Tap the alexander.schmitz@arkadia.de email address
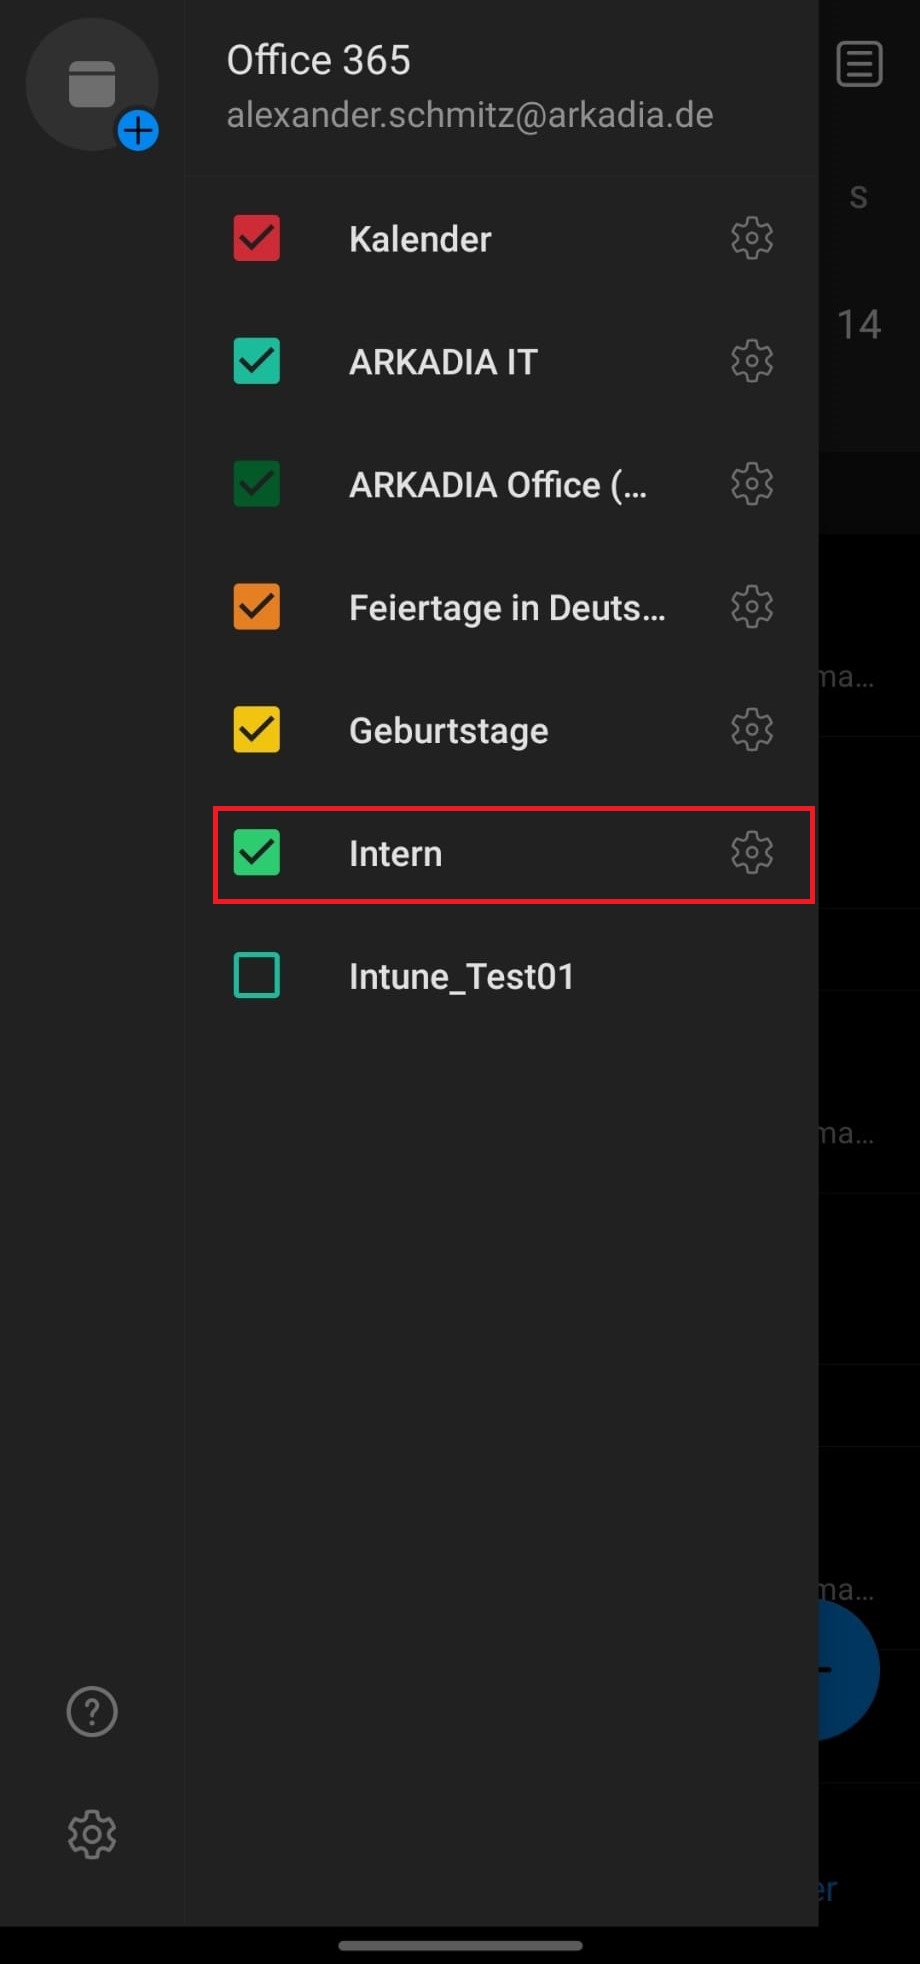This screenshot has height=1964, width=920. tap(470, 115)
